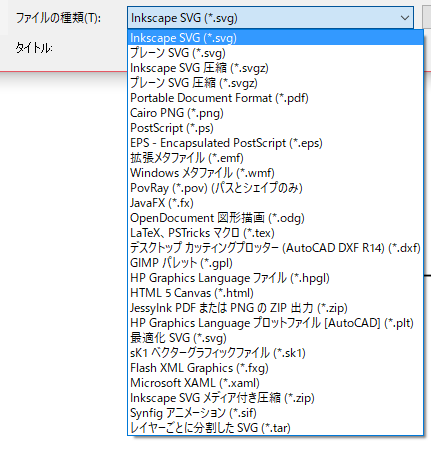This screenshot has height=449, width=431.
Task: Pick Flash XML Graphics (*.fxg)
Action: 275,368
